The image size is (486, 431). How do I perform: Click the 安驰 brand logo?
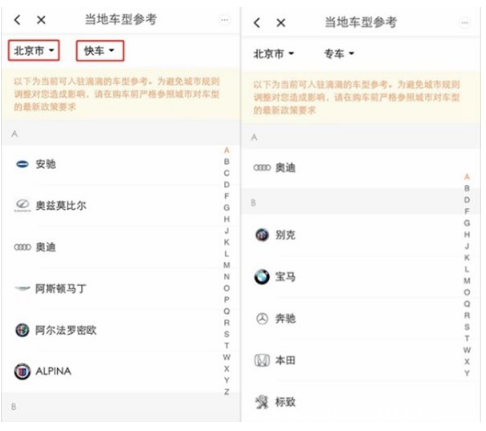click(22, 164)
